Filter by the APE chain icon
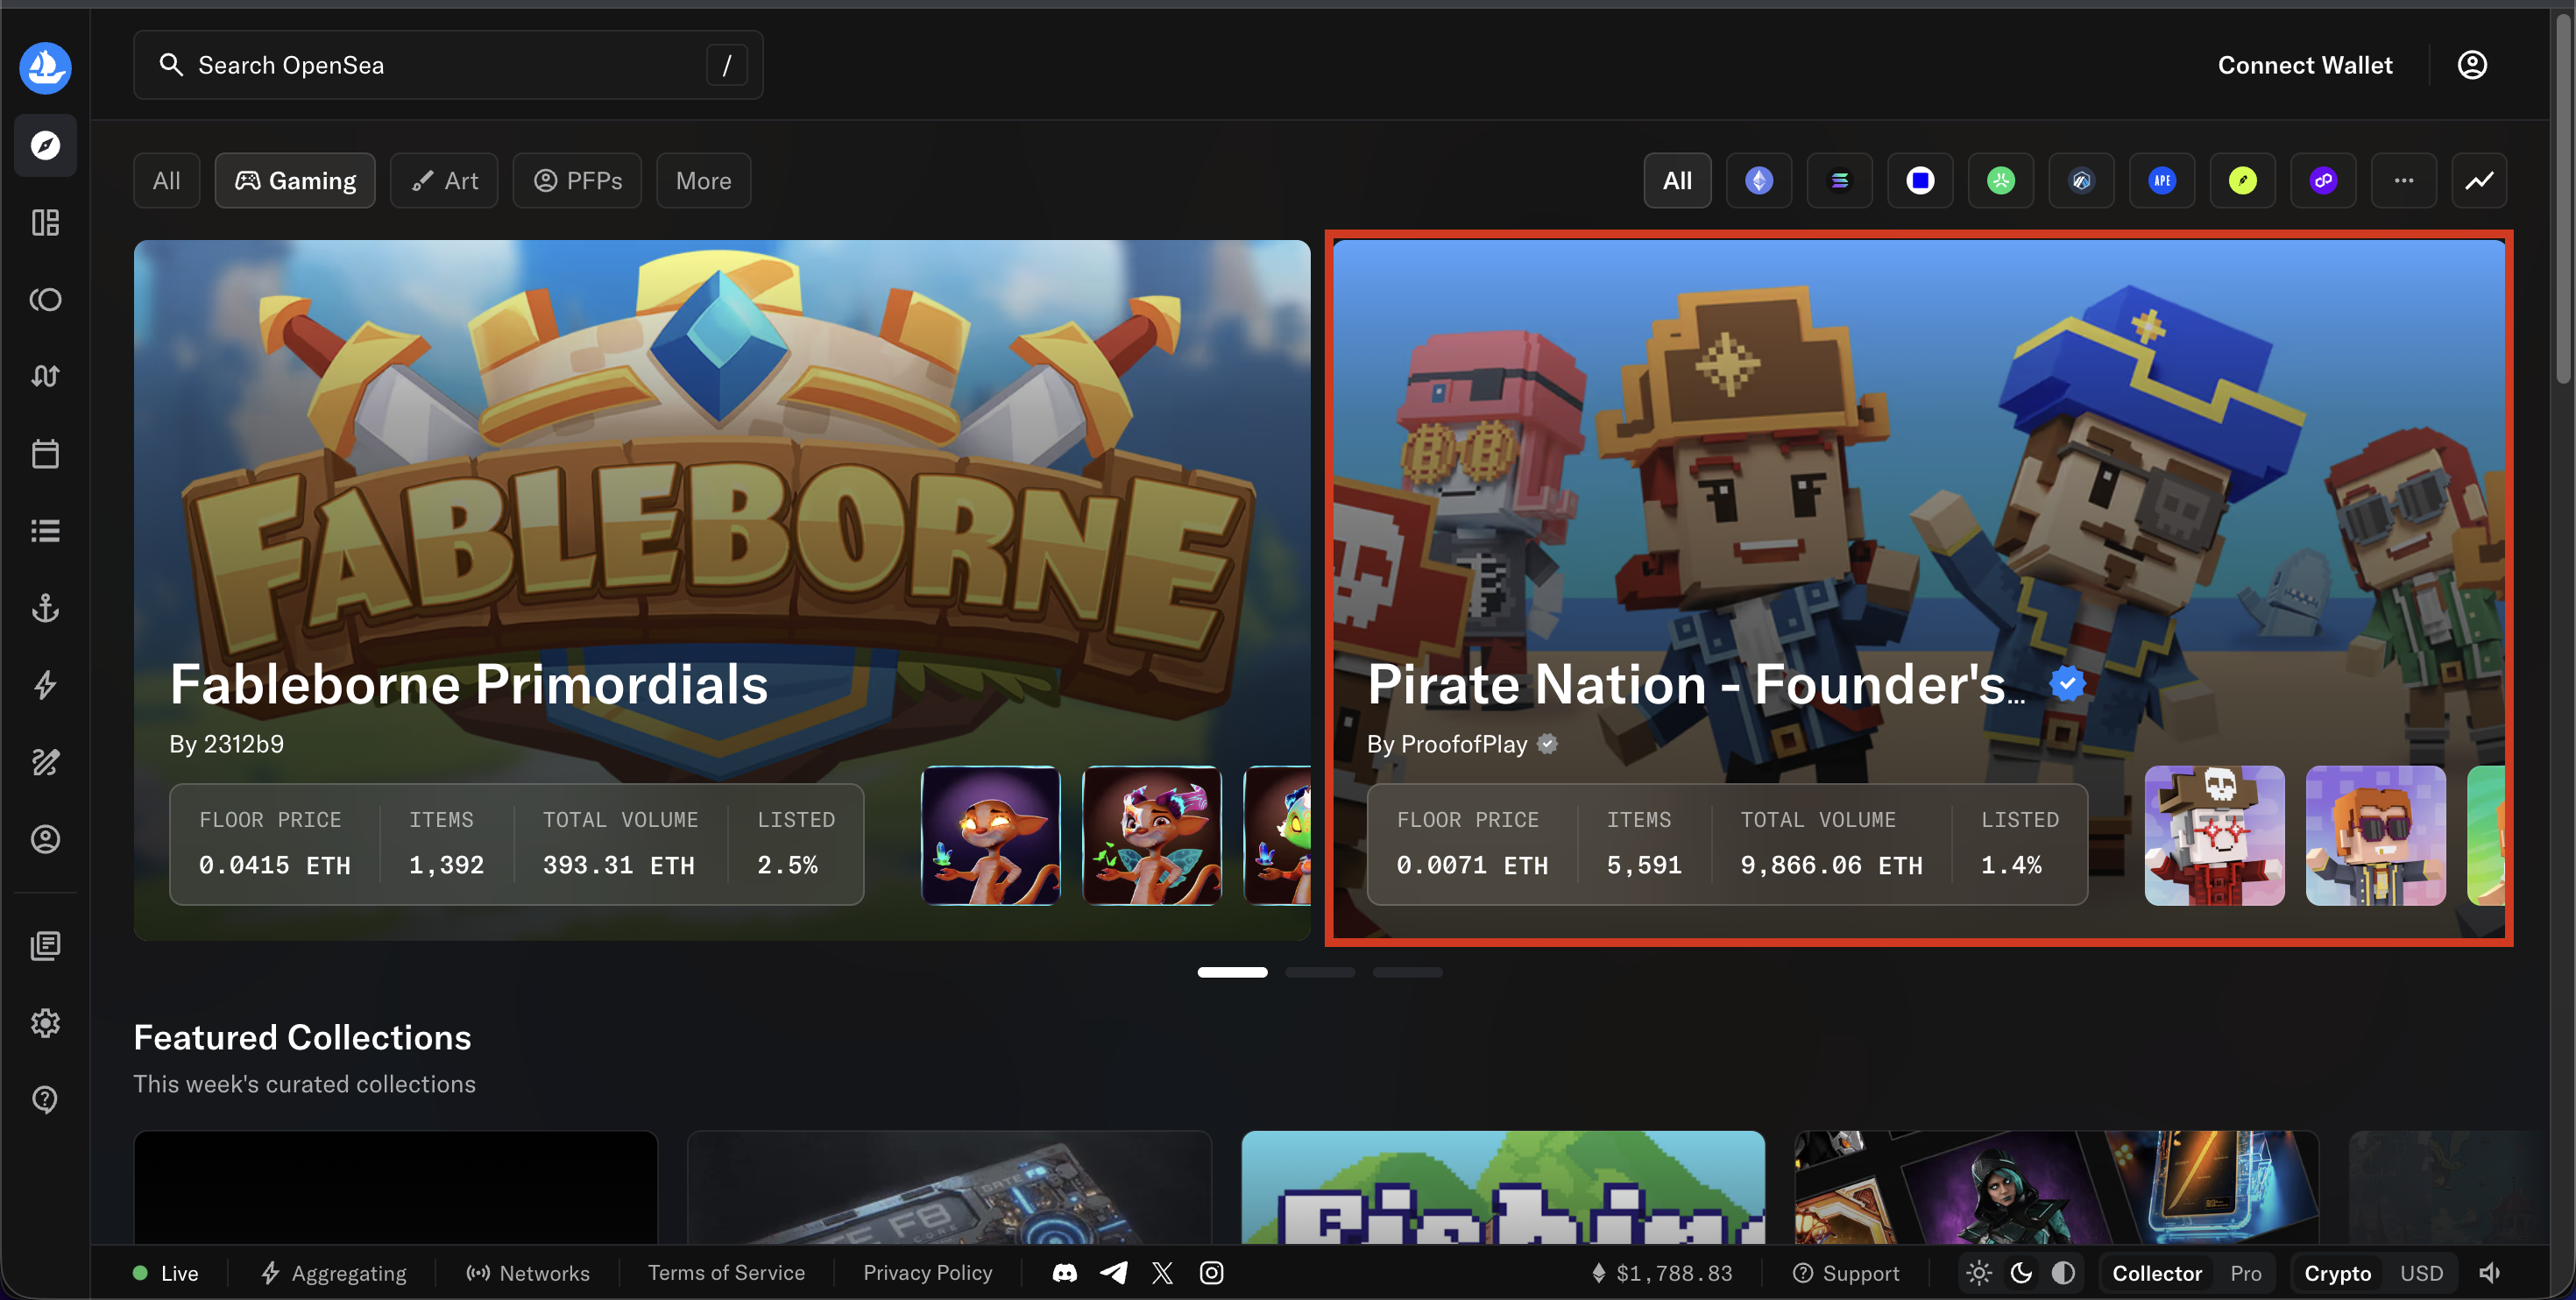 [2162, 181]
